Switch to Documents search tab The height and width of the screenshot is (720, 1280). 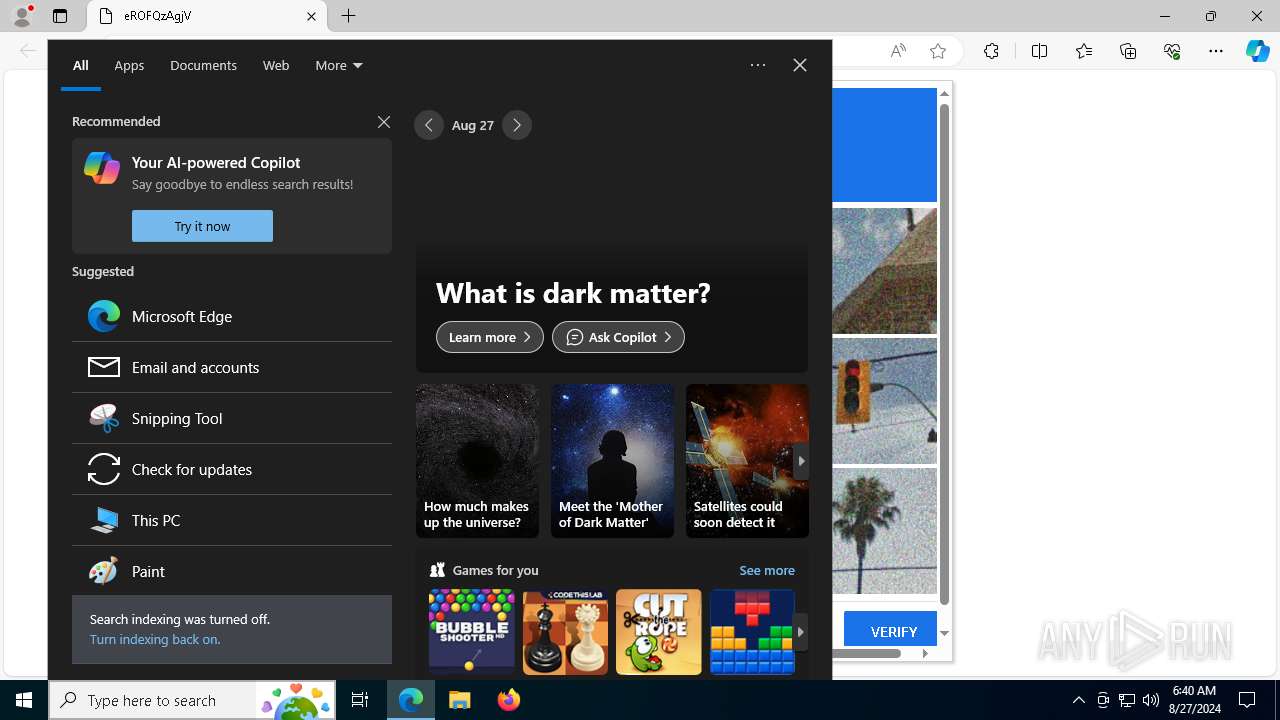pos(203,65)
